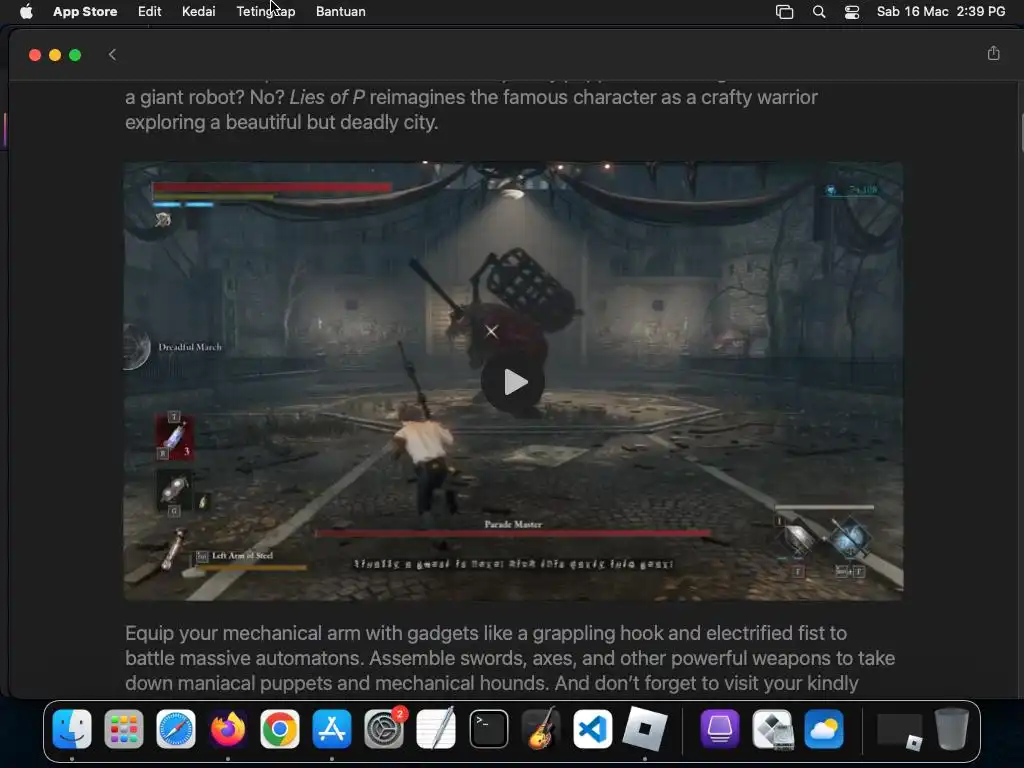Viewport: 1024px width, 768px height.
Task: Open the Tetingkap menu
Action: (266, 12)
